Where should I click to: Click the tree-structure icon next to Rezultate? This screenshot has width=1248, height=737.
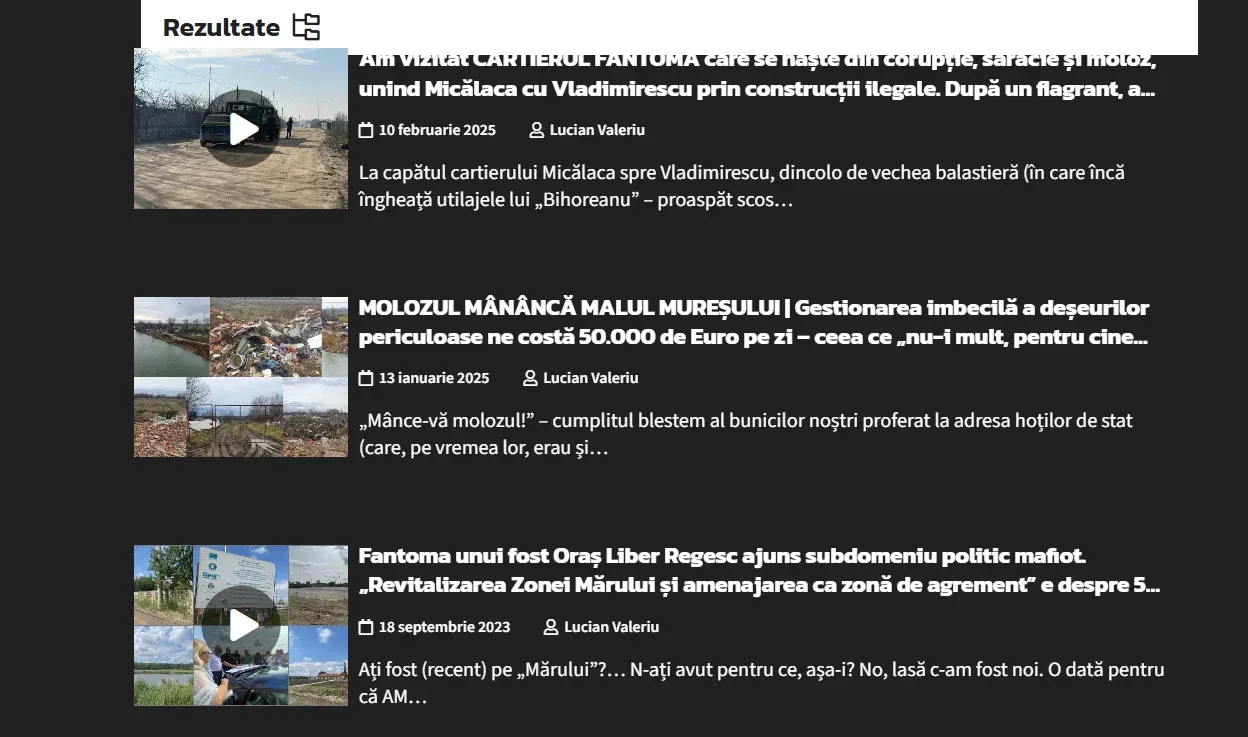click(x=306, y=27)
